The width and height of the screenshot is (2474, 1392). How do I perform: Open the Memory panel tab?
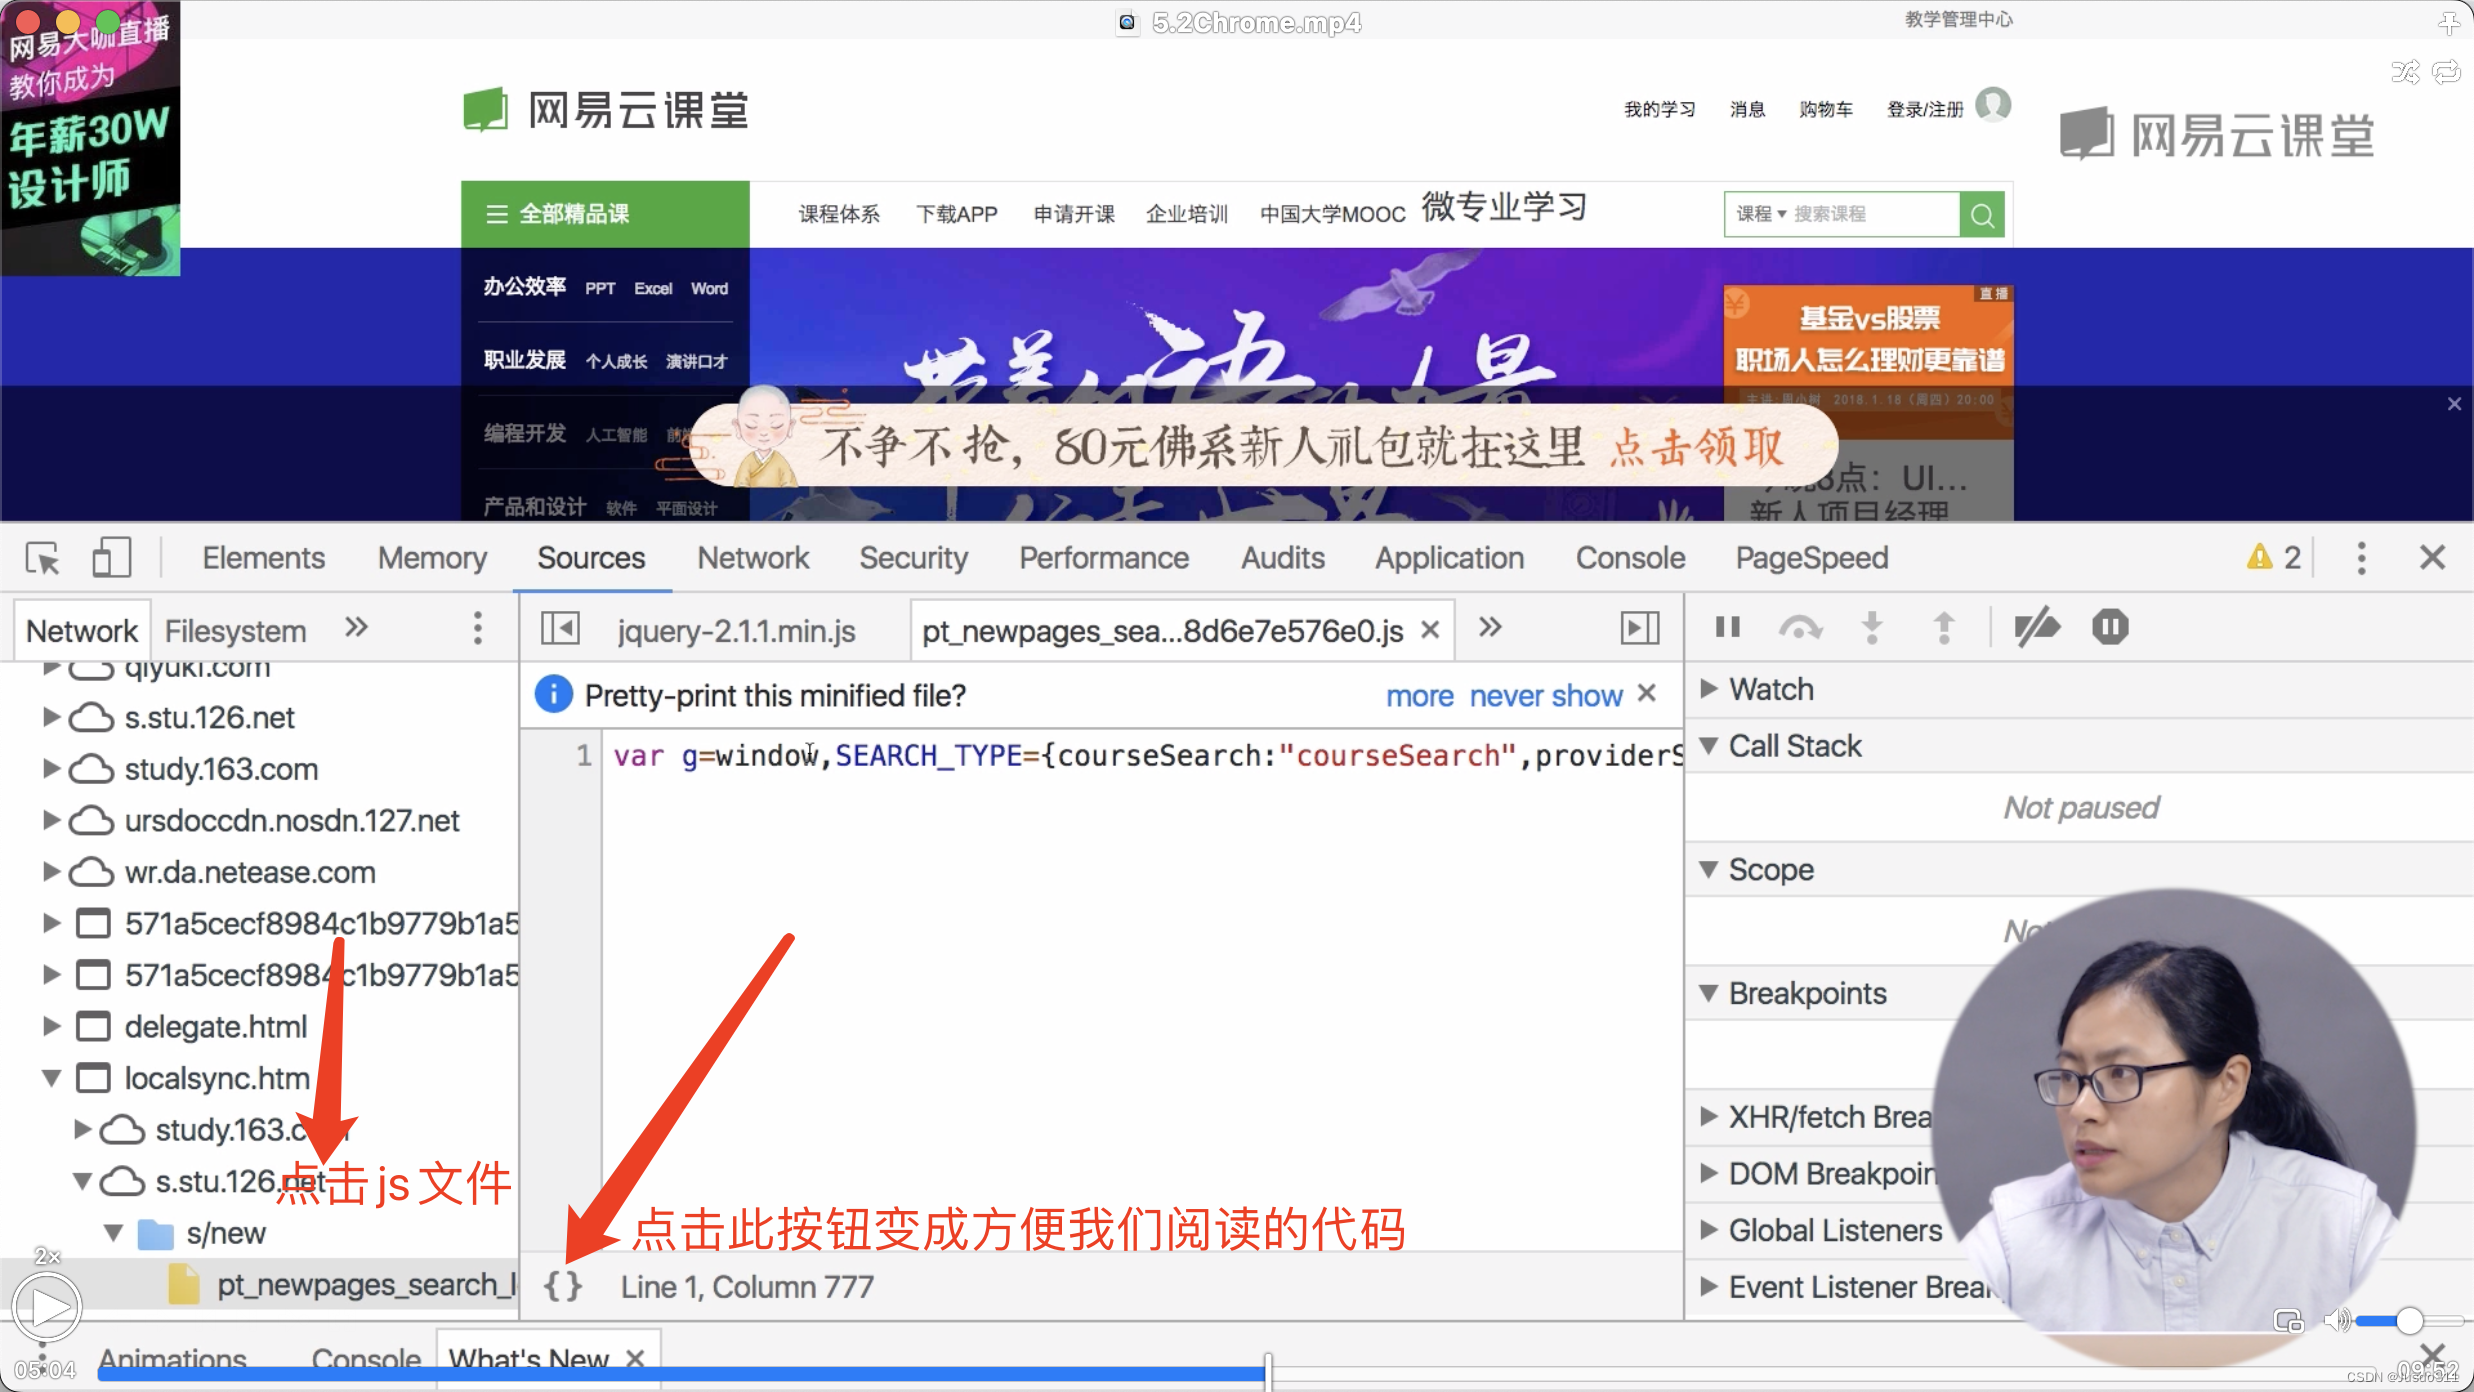point(432,558)
